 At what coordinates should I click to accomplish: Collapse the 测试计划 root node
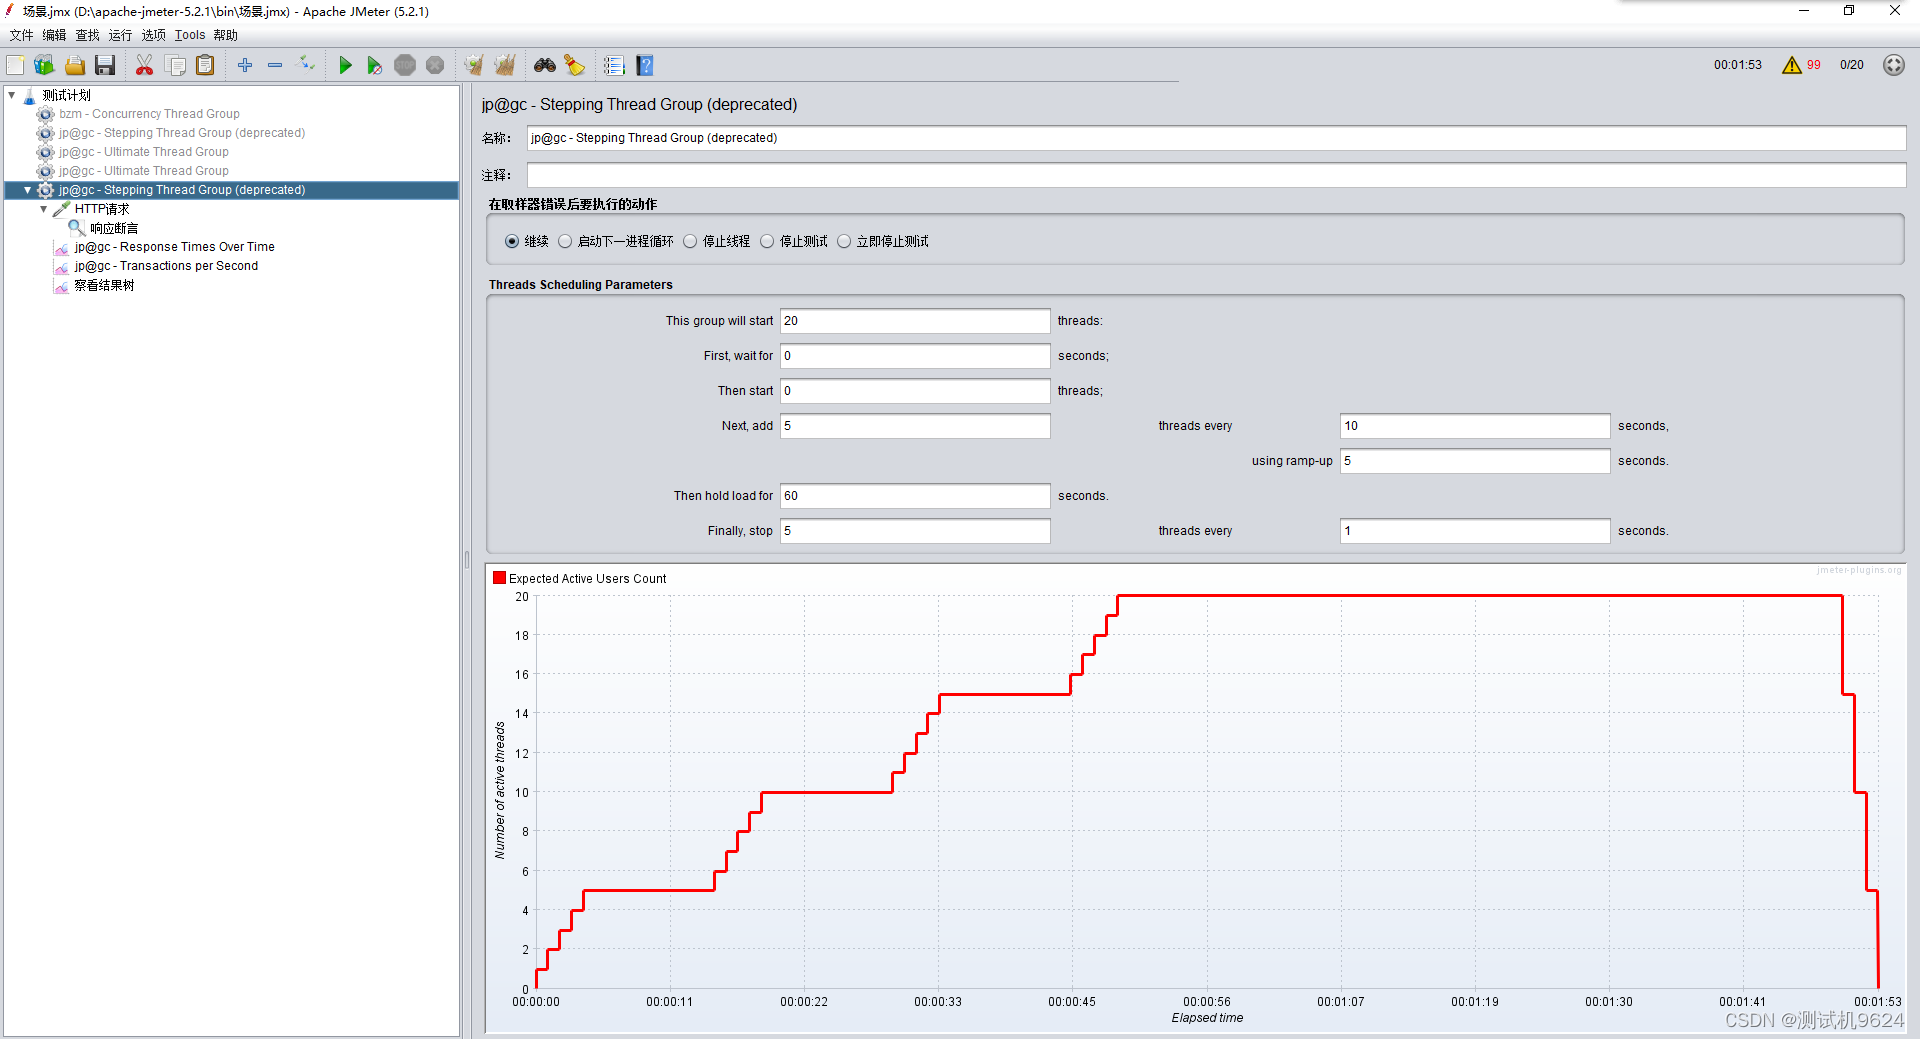tap(12, 95)
